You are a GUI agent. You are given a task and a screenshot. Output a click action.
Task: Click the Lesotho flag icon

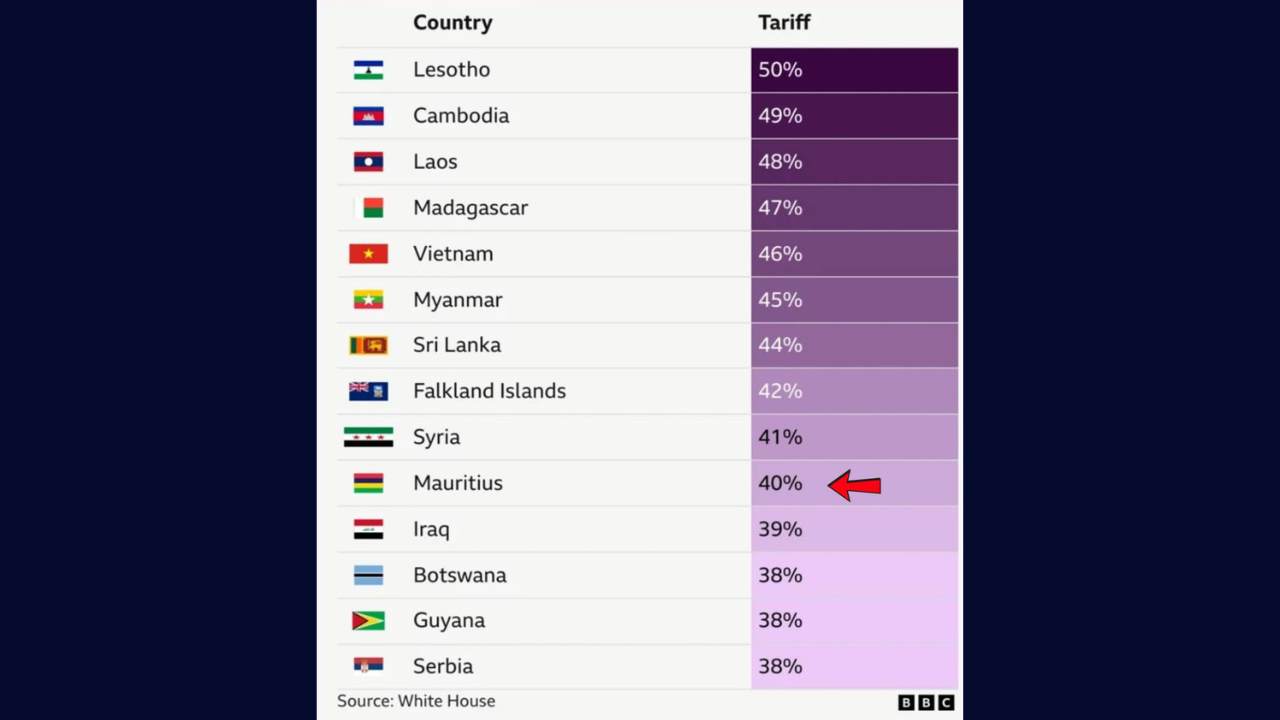pyautogui.click(x=368, y=70)
